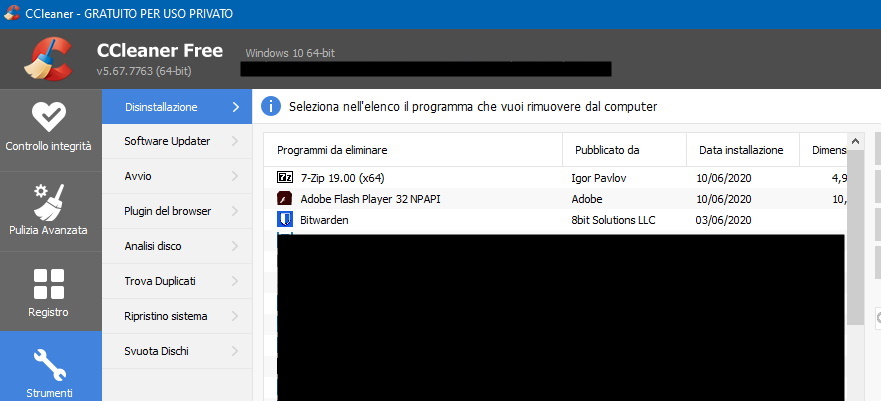Screen dimensions: 881x401
Task: Select the Bitwarden program row
Action: (555, 220)
